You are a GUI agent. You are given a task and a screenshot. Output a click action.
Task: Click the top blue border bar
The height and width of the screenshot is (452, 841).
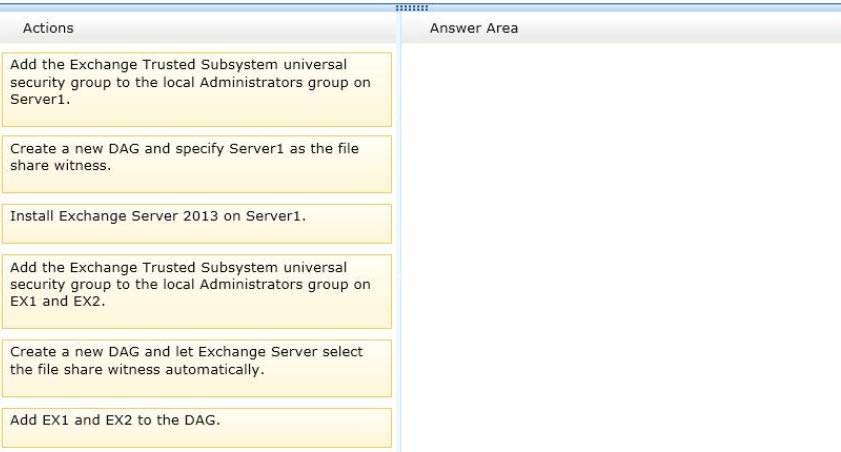(x=420, y=8)
